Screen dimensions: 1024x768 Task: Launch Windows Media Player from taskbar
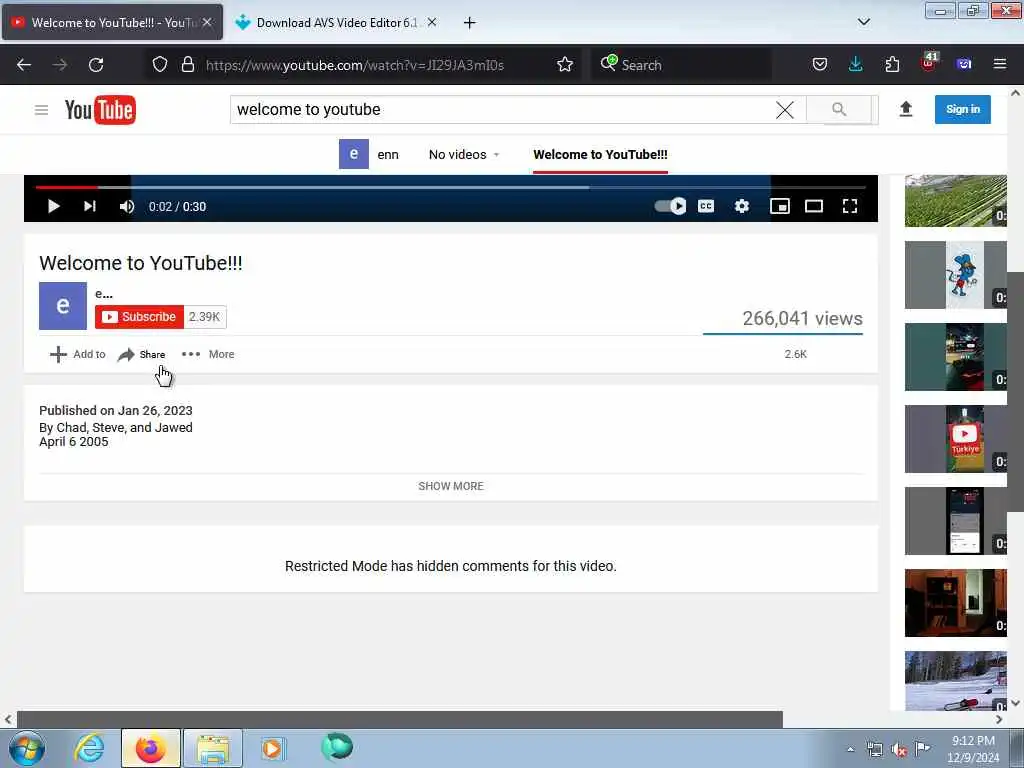272,748
